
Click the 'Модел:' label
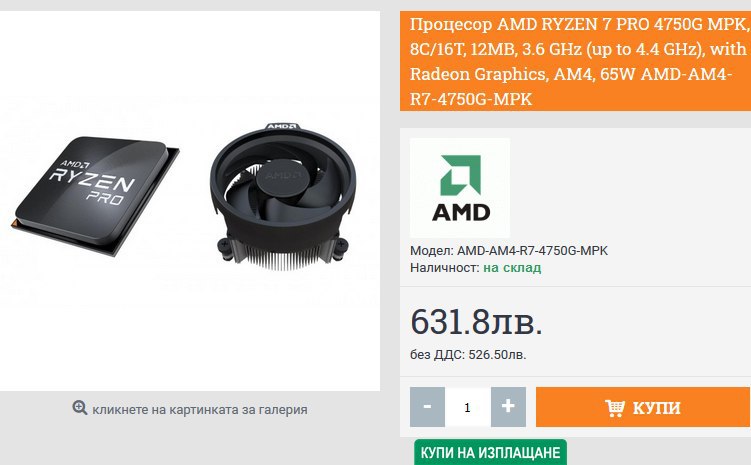[x=432, y=250]
